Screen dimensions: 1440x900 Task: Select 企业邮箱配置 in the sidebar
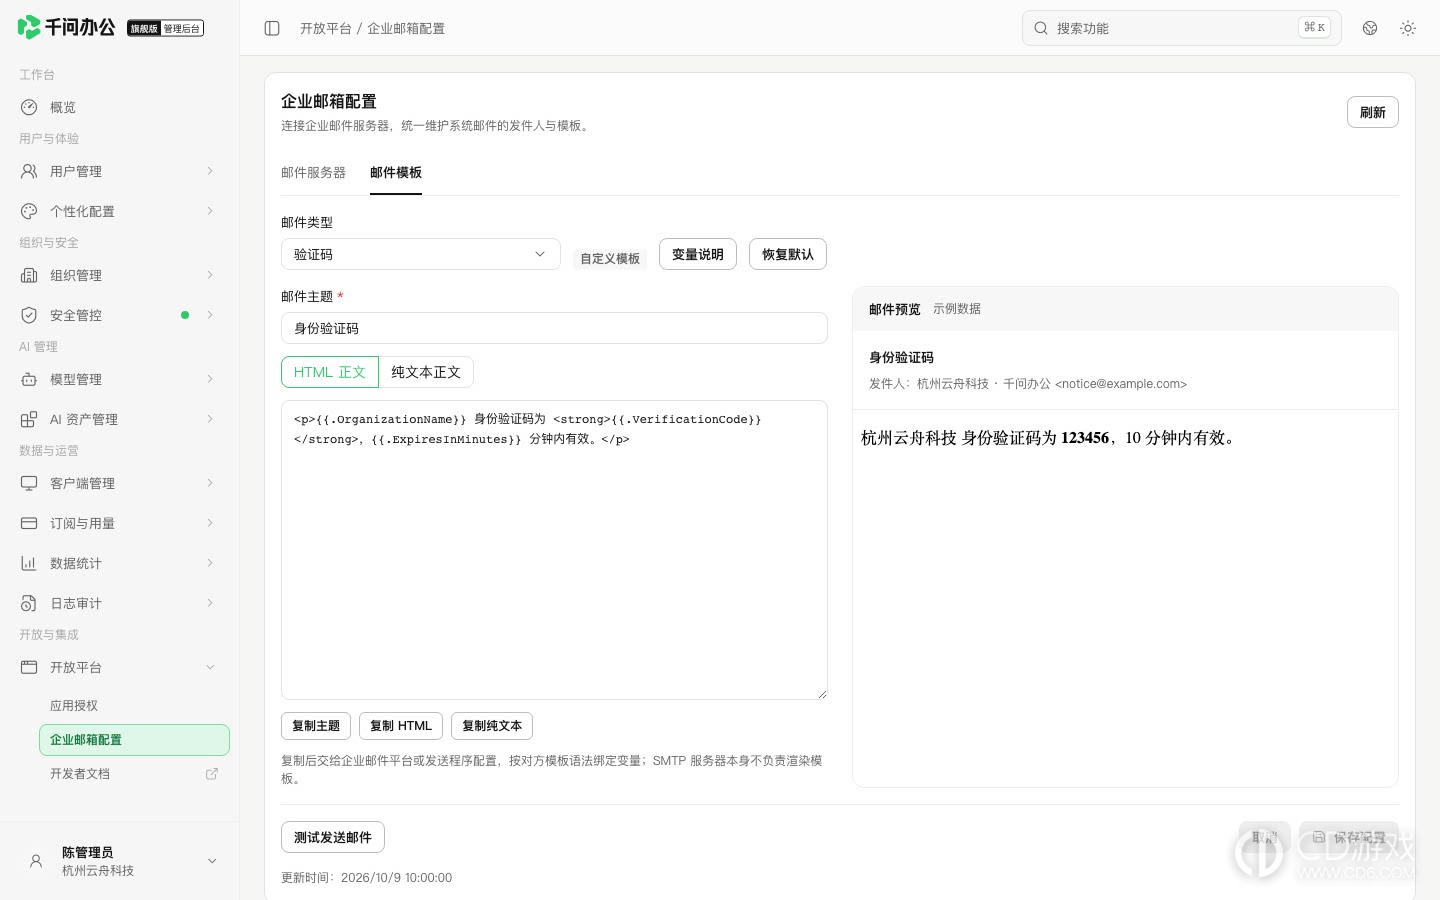click(134, 740)
